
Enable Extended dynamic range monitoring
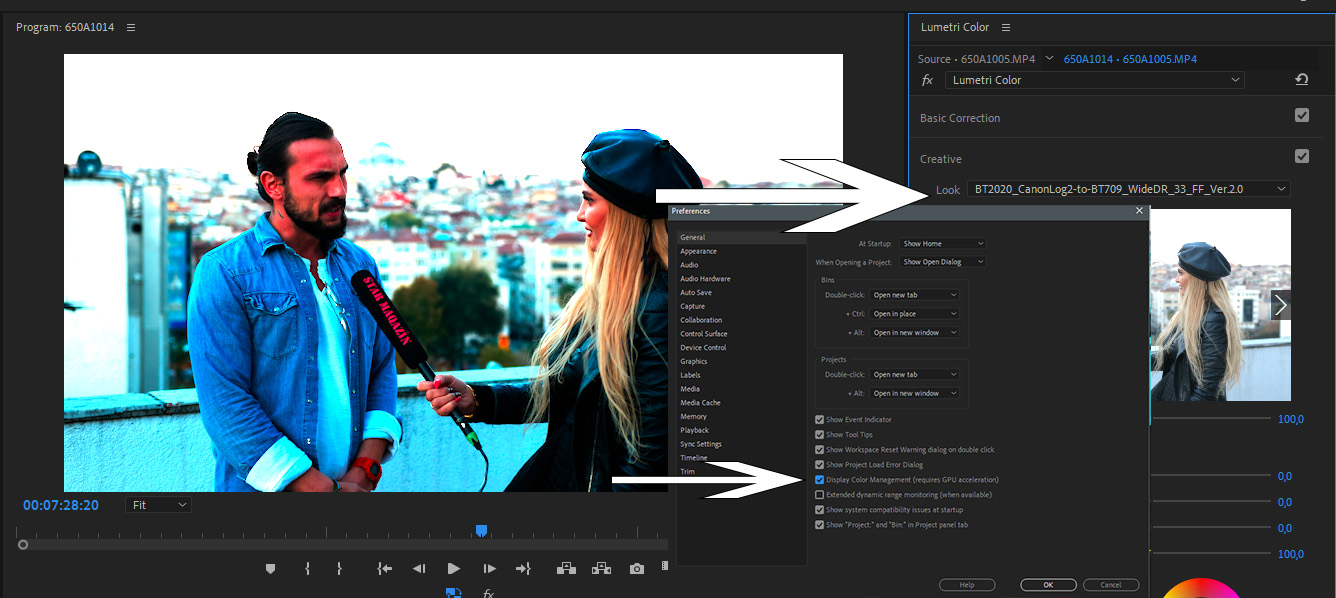click(x=819, y=494)
